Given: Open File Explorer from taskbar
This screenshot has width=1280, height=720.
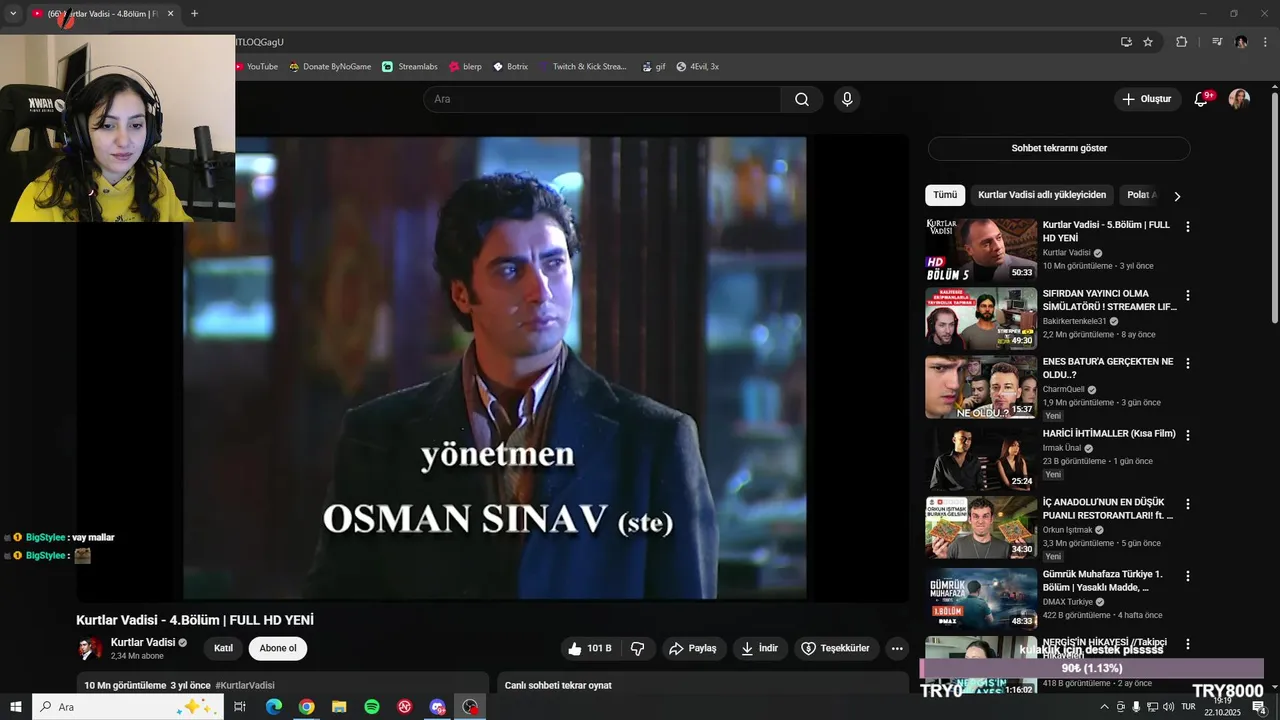Looking at the screenshot, I should tap(339, 707).
